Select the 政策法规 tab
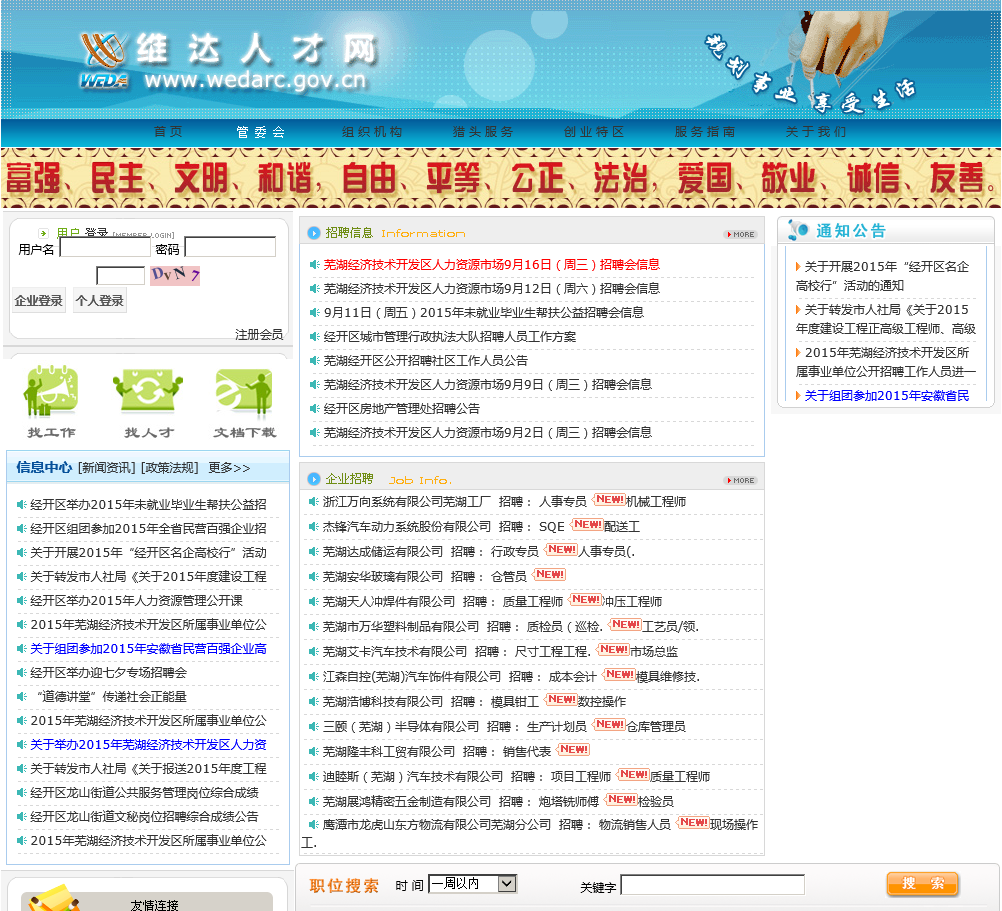The width and height of the screenshot is (1002, 911). coord(170,468)
